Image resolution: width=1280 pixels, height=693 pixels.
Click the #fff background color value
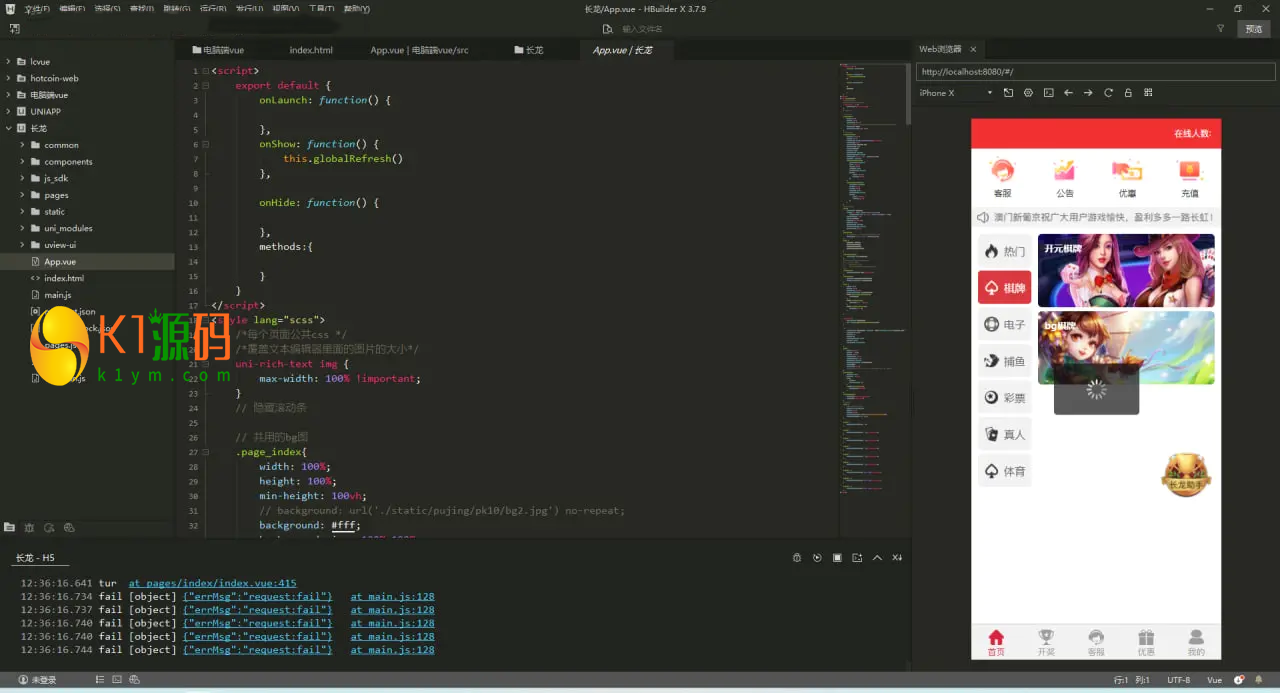click(345, 525)
